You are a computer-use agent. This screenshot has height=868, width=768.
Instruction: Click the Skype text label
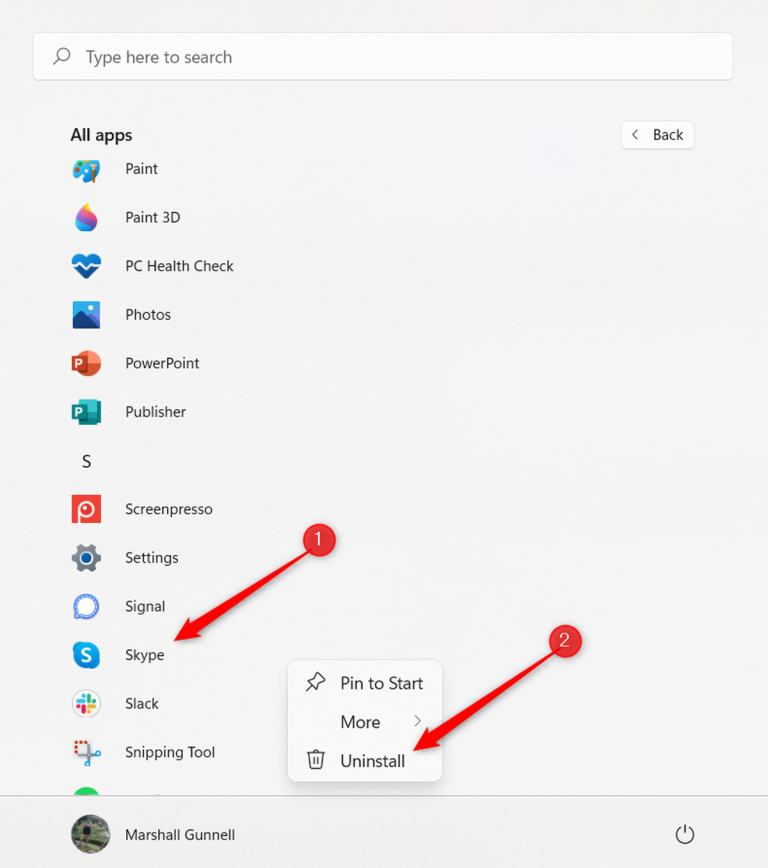[145, 655]
